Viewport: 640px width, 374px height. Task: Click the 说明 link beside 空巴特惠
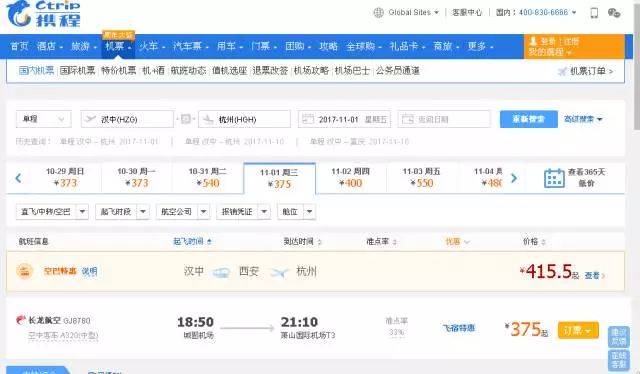(x=89, y=272)
